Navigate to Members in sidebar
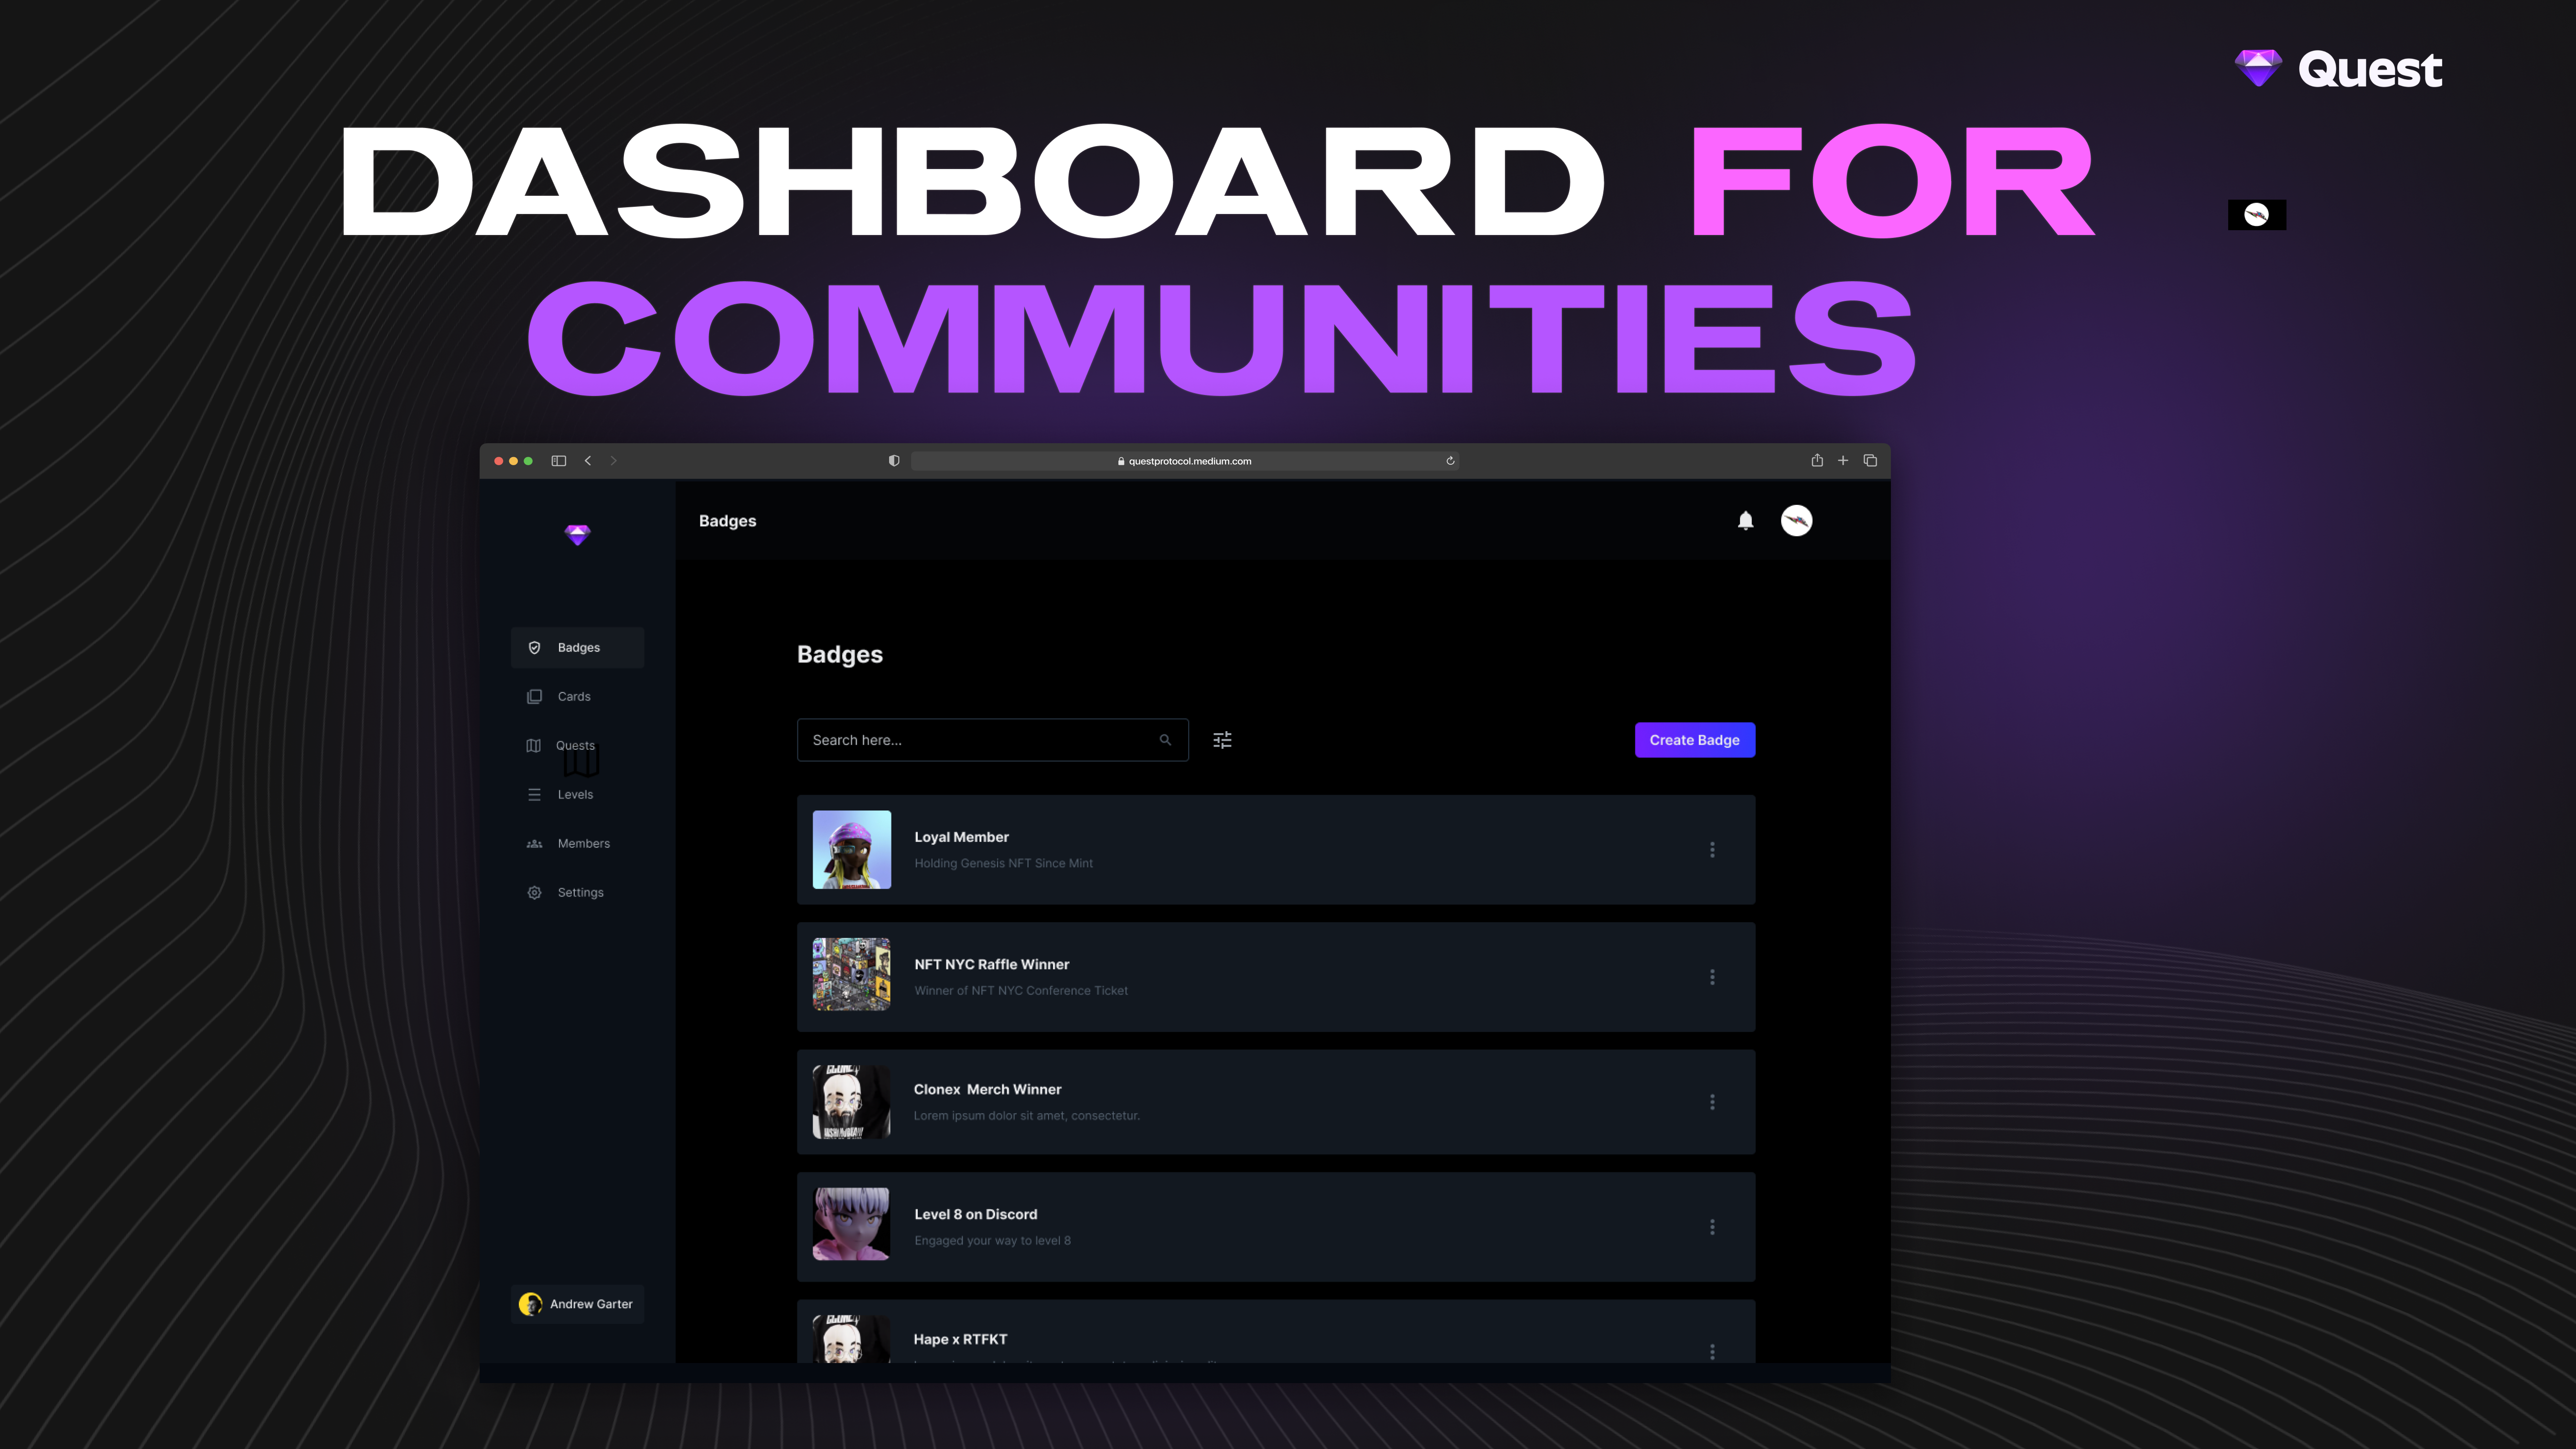 583,843
